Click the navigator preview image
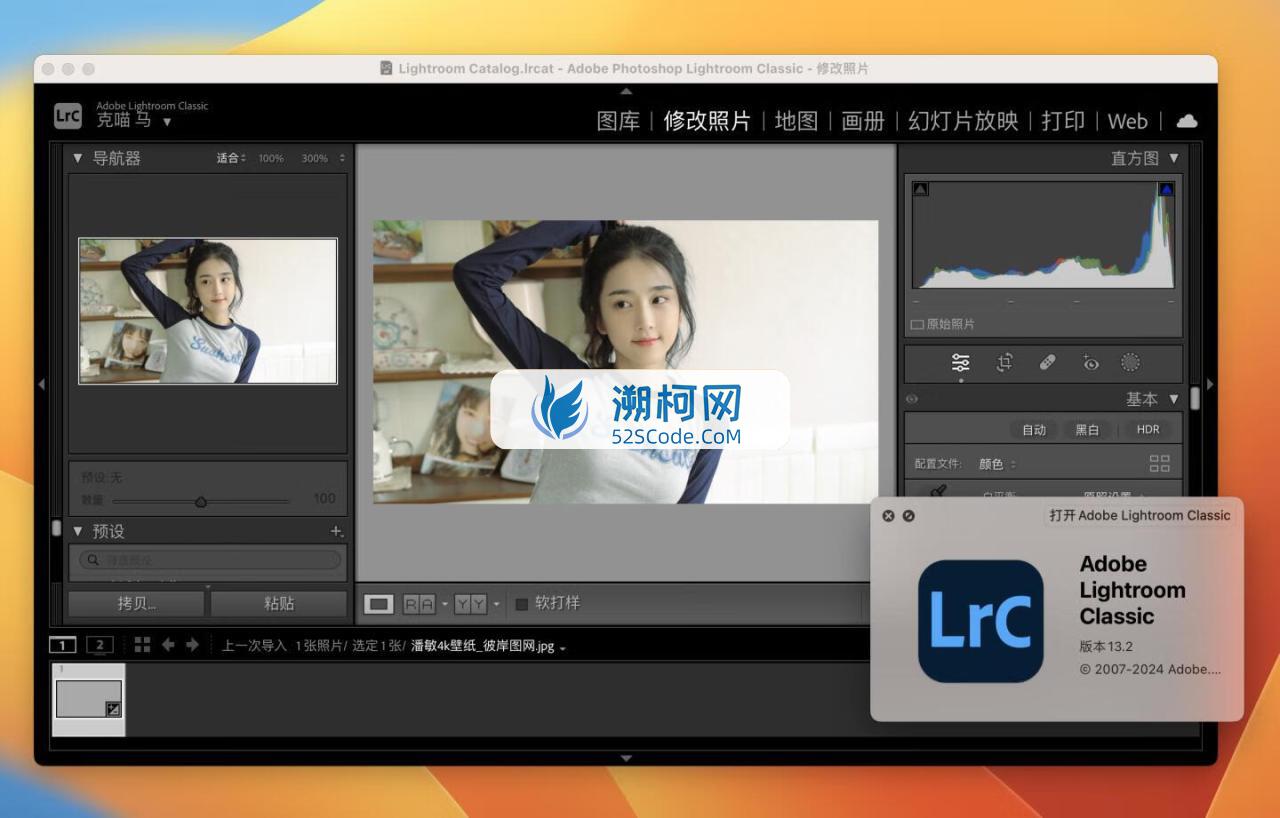This screenshot has height=818, width=1280. [208, 310]
